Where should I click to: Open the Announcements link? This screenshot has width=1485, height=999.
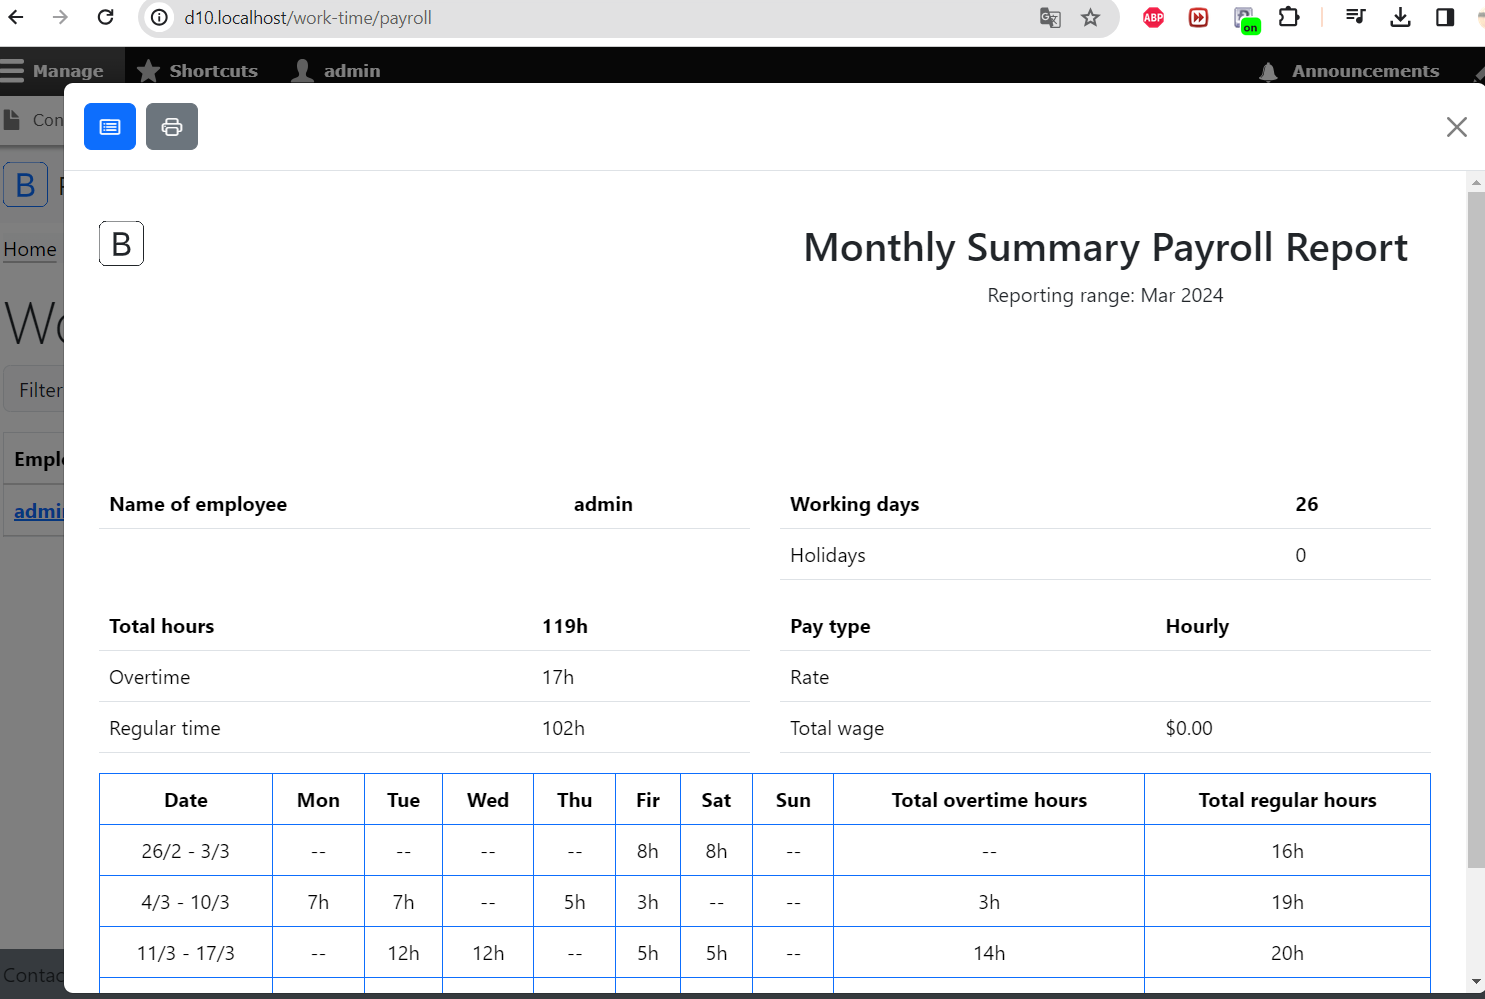1350,71
